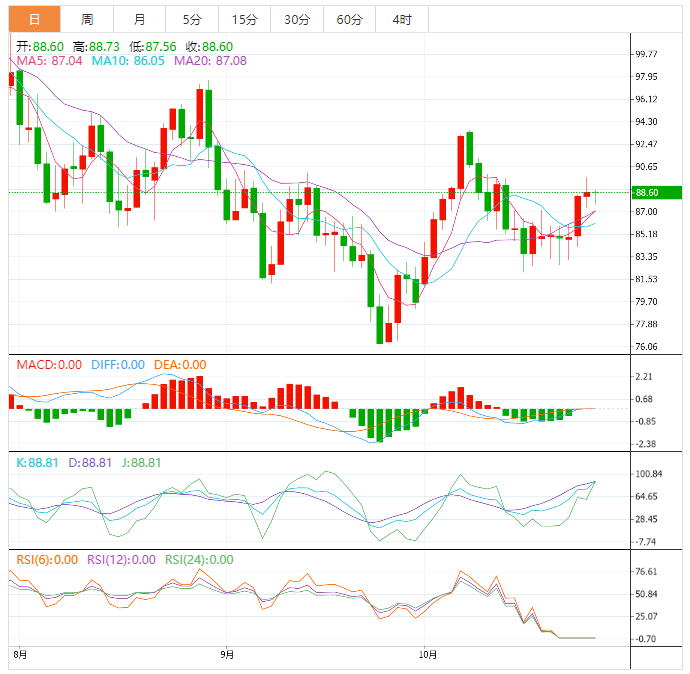
Task: Click the MA20: 87.08 indicator label
Action: click(210, 61)
